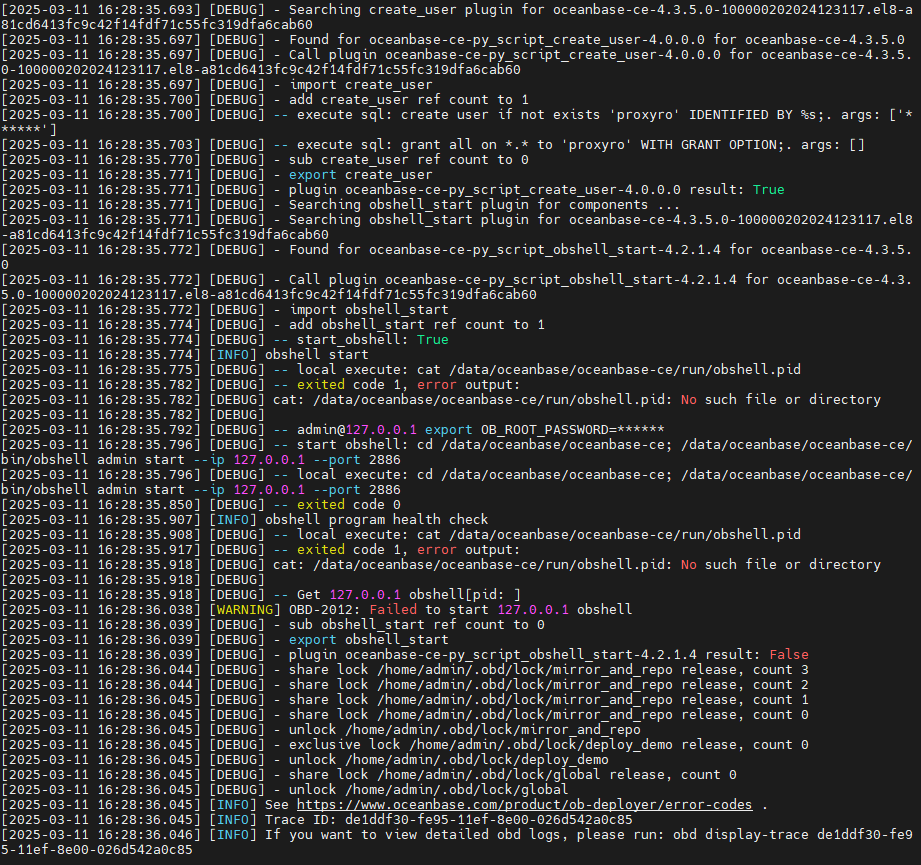921x865 pixels.
Task: Click 'Call plugin oceanbase-ce-py_script_create_user-4.0.0.0' line
Action: 457,62
